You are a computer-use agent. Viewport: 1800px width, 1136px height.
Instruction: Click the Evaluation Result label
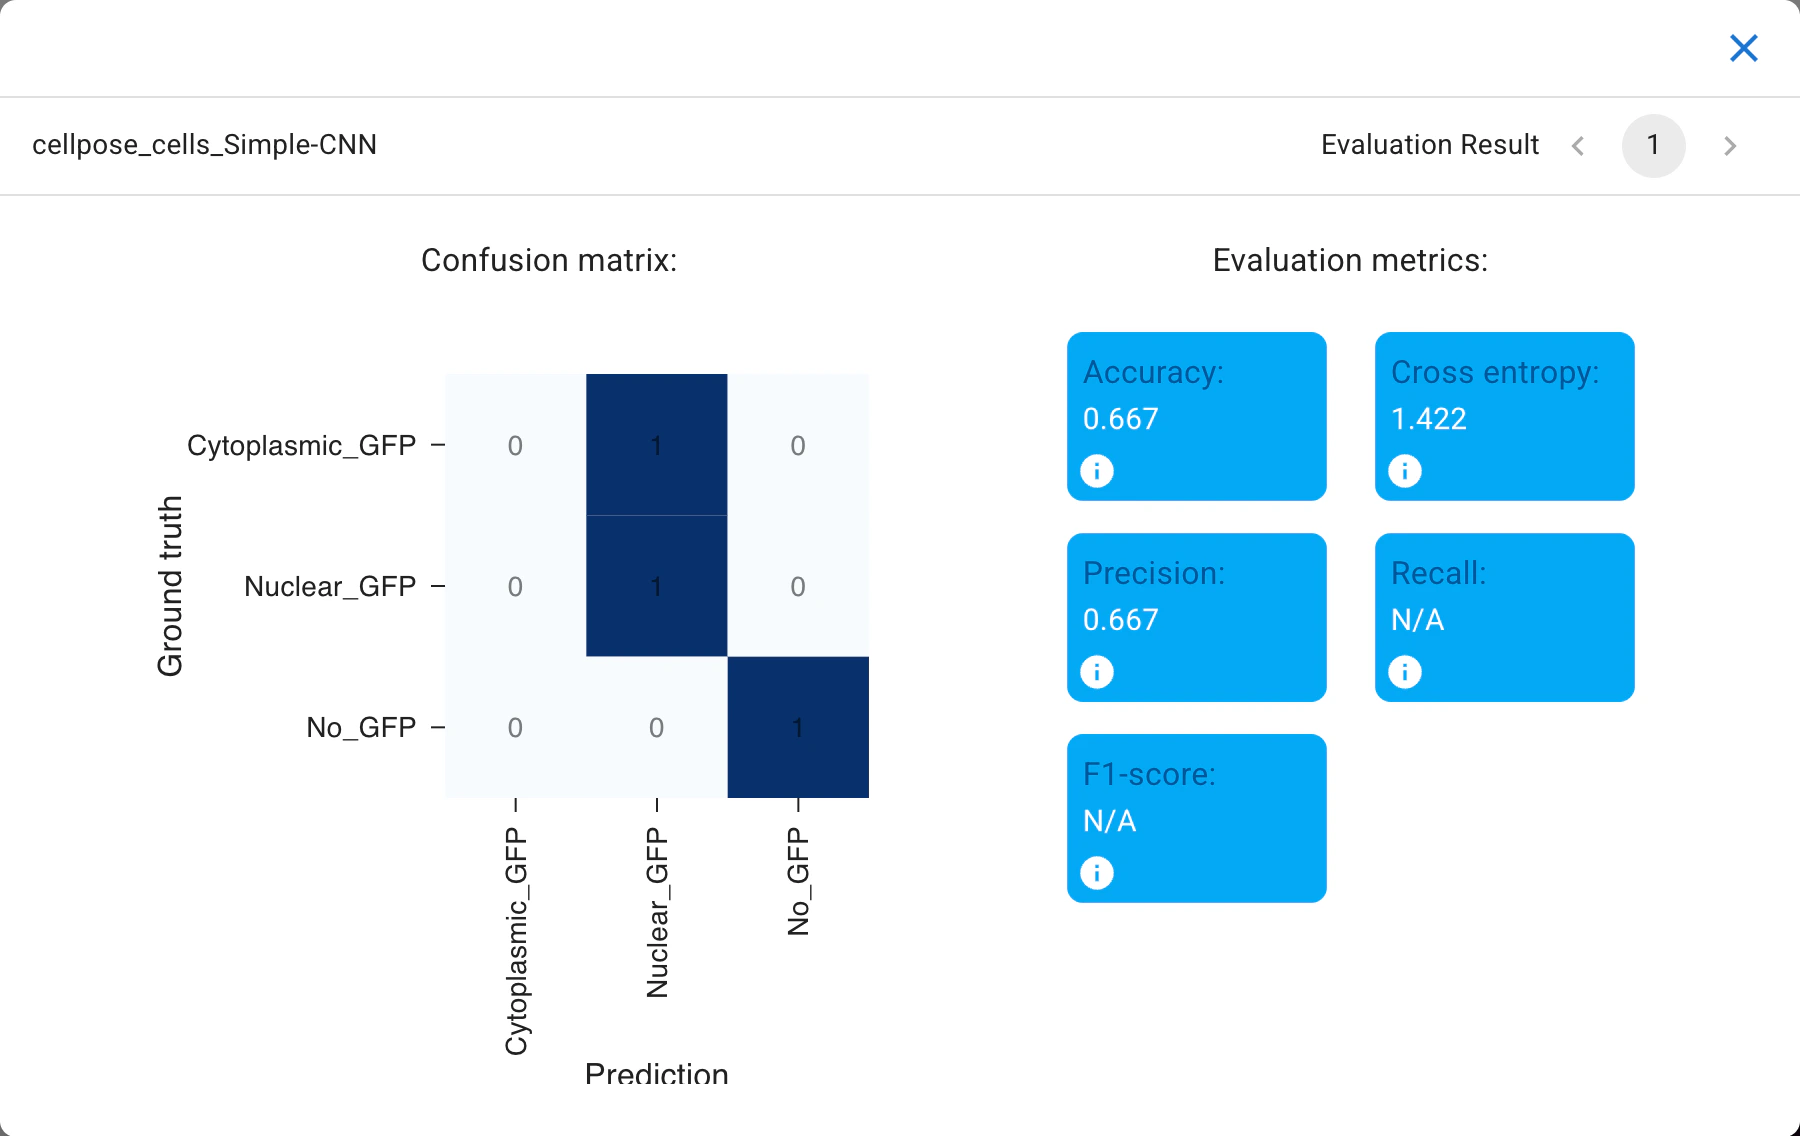[1430, 145]
